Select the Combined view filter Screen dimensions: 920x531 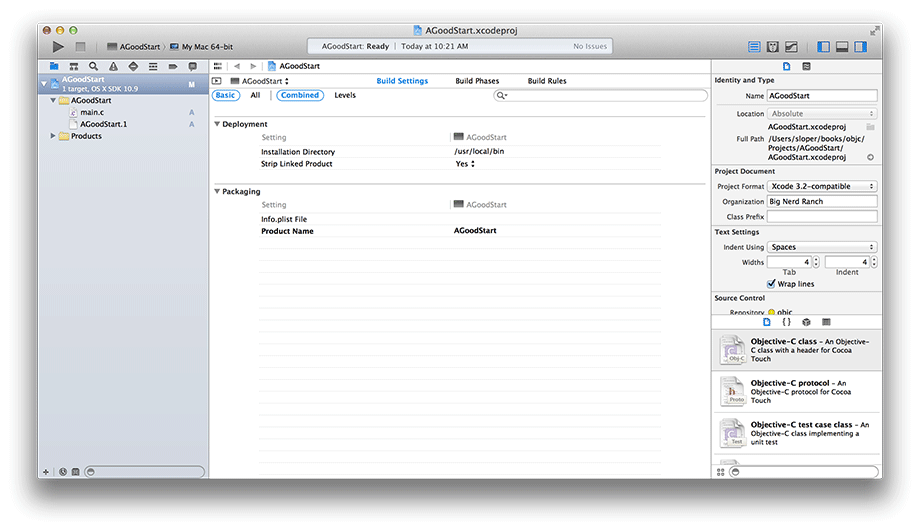pyautogui.click(x=300, y=95)
